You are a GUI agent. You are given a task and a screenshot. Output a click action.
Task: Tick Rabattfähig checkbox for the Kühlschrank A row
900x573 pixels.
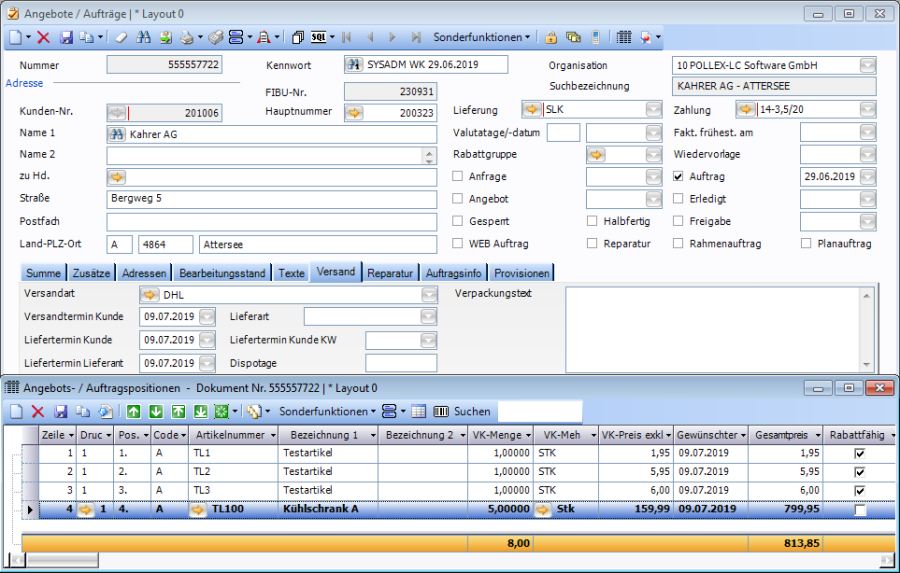[859, 510]
